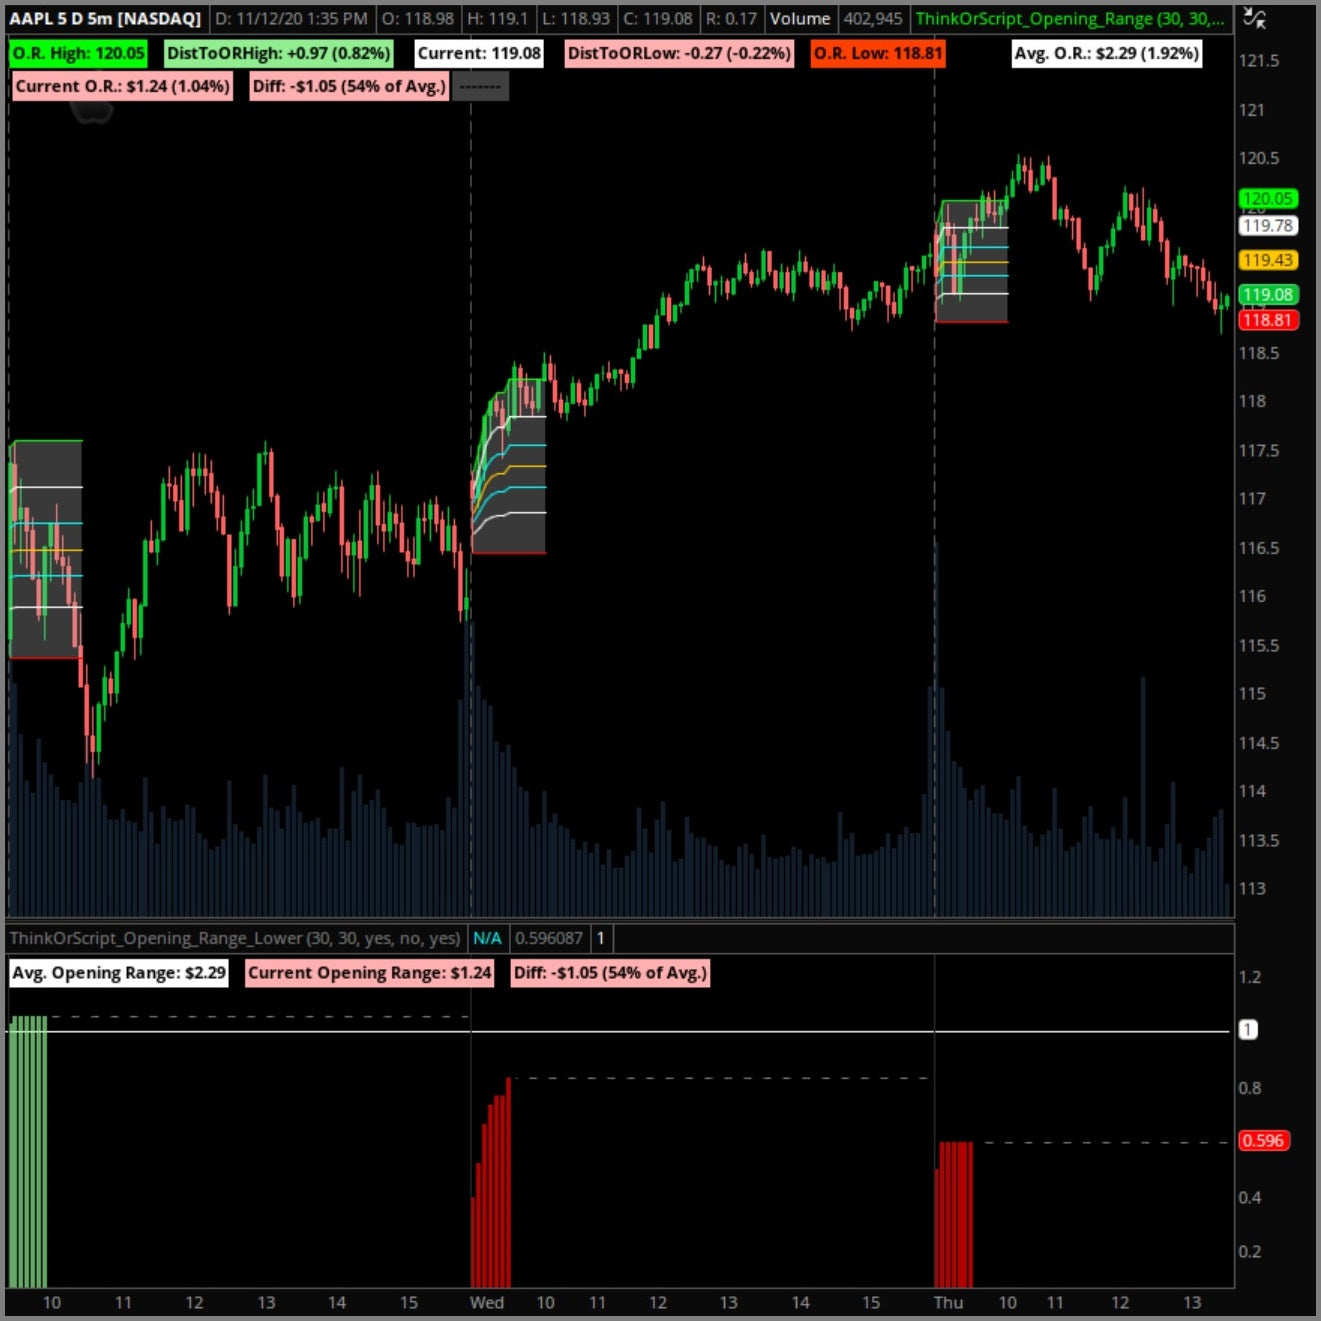Click the Current O.R.: $1.24 (1.04%) label

[122, 86]
